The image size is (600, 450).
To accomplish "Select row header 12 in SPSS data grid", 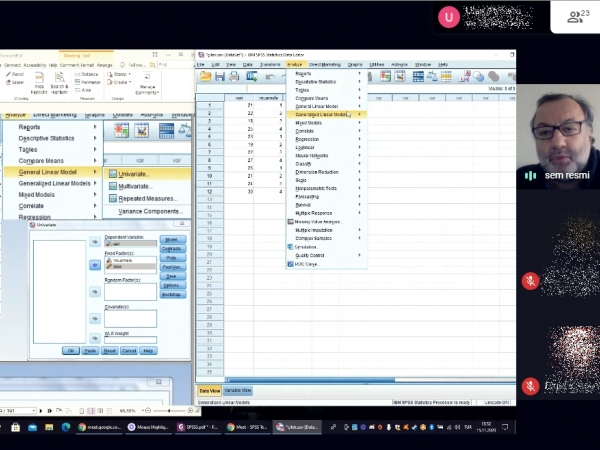I will tap(210, 191).
